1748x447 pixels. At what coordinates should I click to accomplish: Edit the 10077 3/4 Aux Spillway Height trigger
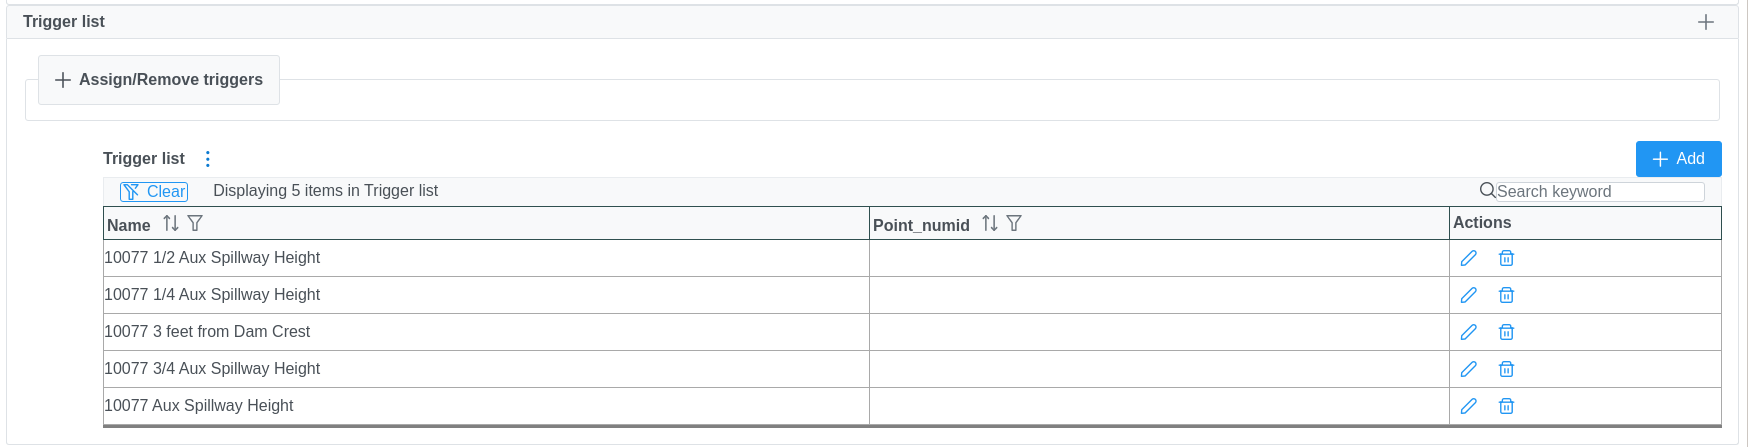coord(1468,369)
